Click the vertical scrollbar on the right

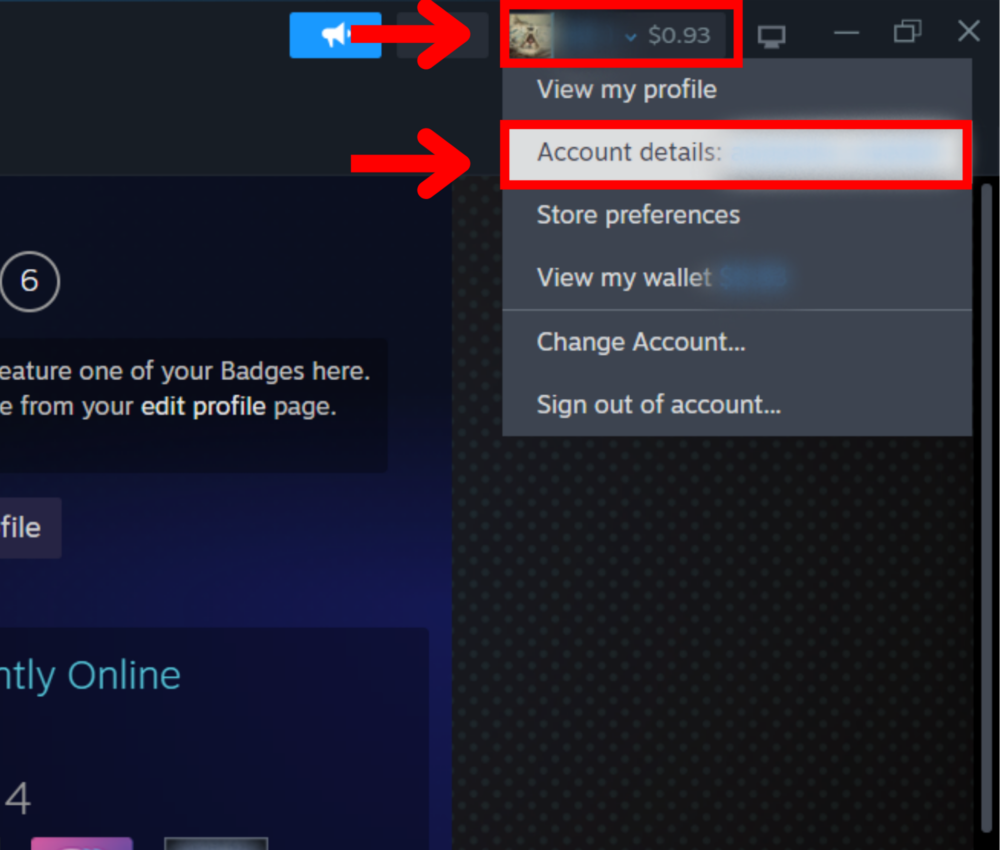pyautogui.click(x=986, y=510)
